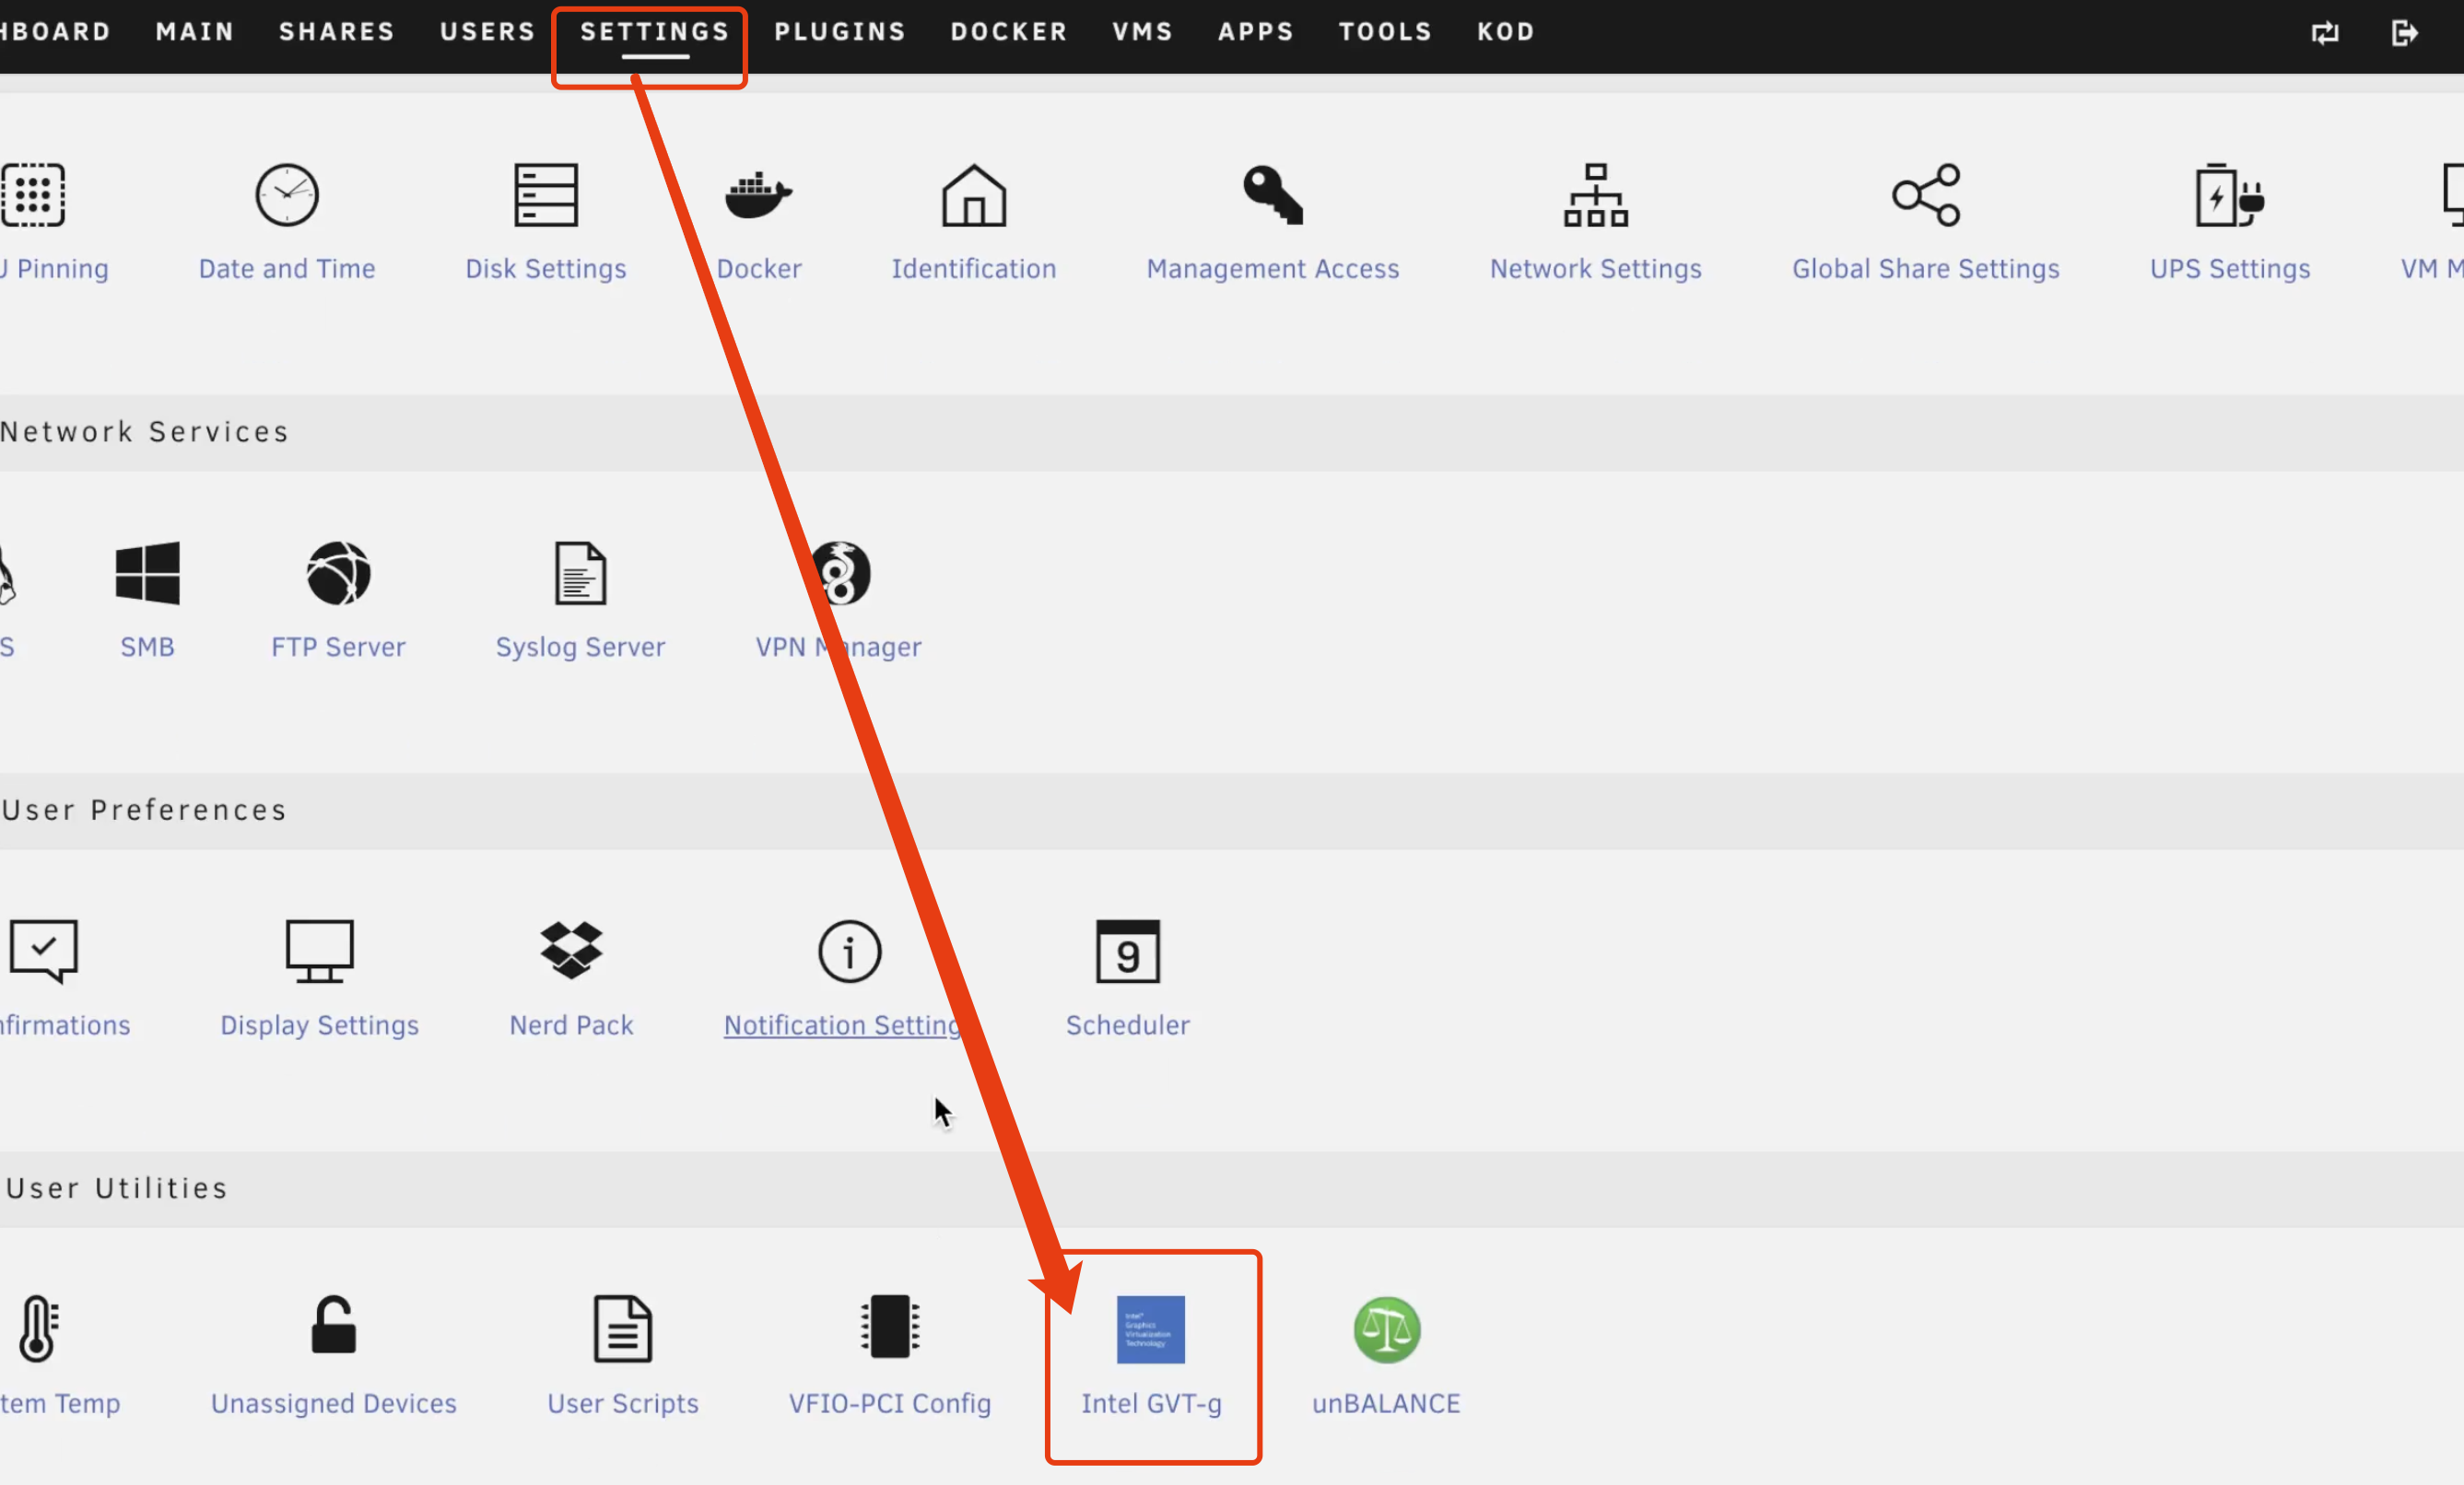The image size is (2464, 1485).
Task: Open the DOCKER top menu tab
Action: click(x=1008, y=32)
